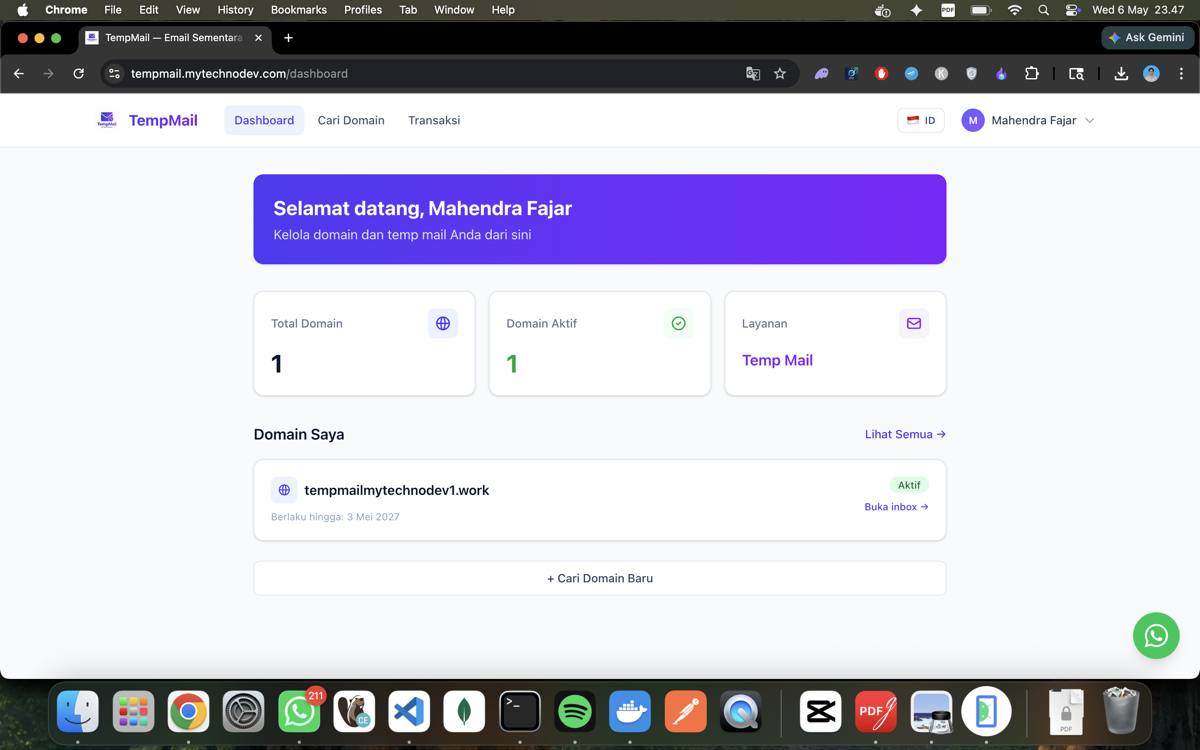The image size is (1200, 750).
Task: Open the View menu in menu bar
Action: [x=188, y=10]
